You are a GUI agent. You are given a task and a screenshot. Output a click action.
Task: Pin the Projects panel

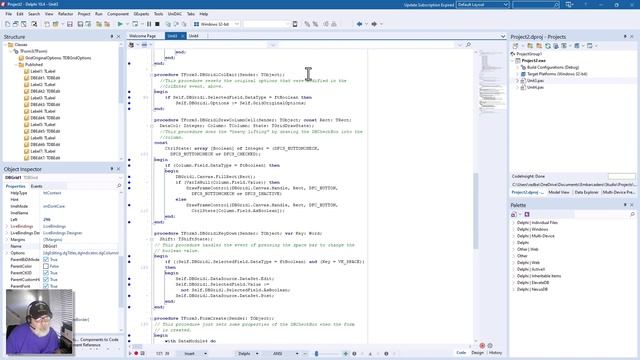[625, 37]
